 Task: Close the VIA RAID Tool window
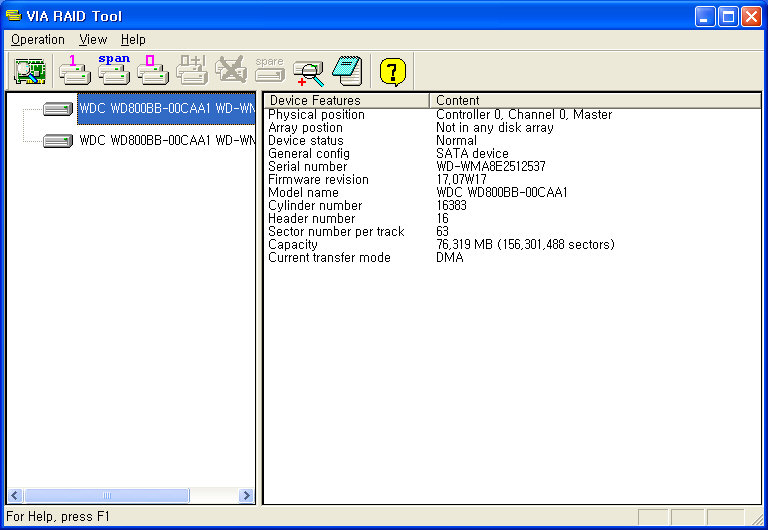pyautogui.click(x=751, y=17)
